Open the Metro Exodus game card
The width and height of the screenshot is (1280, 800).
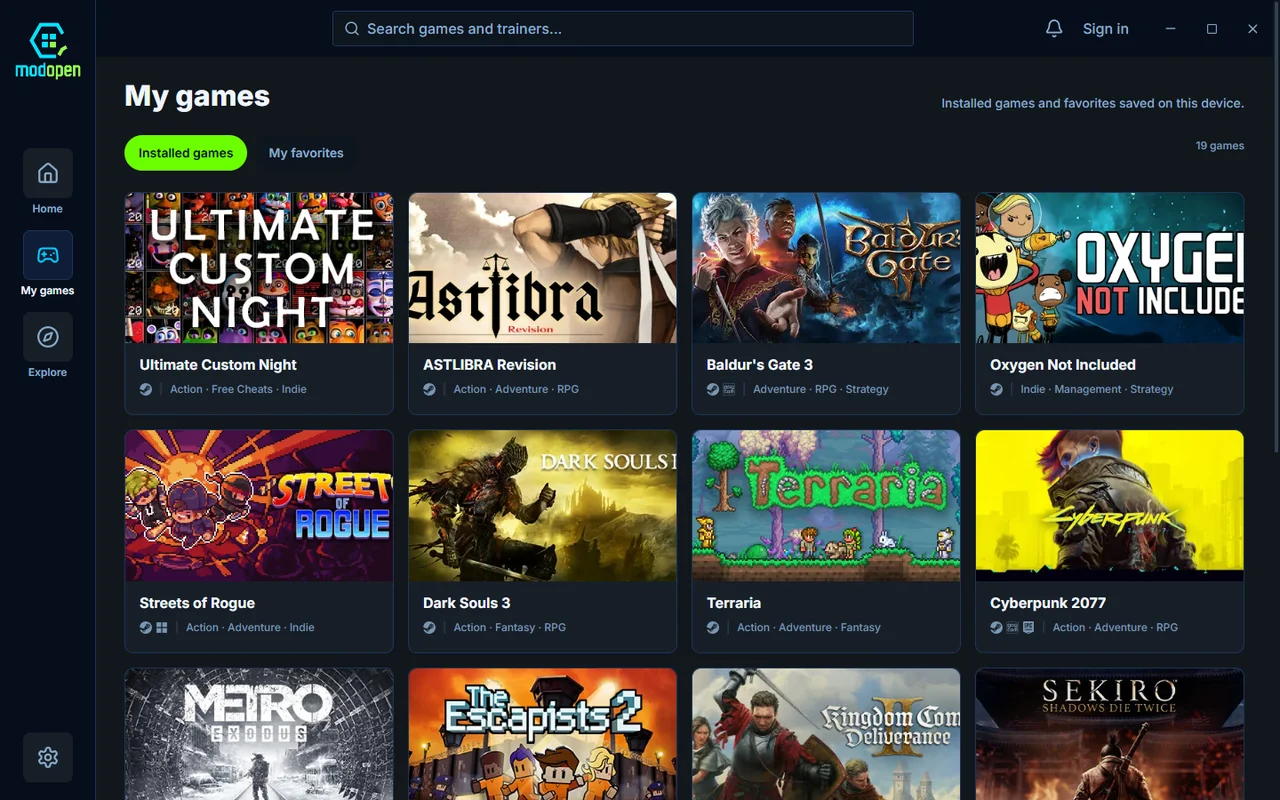coord(259,734)
